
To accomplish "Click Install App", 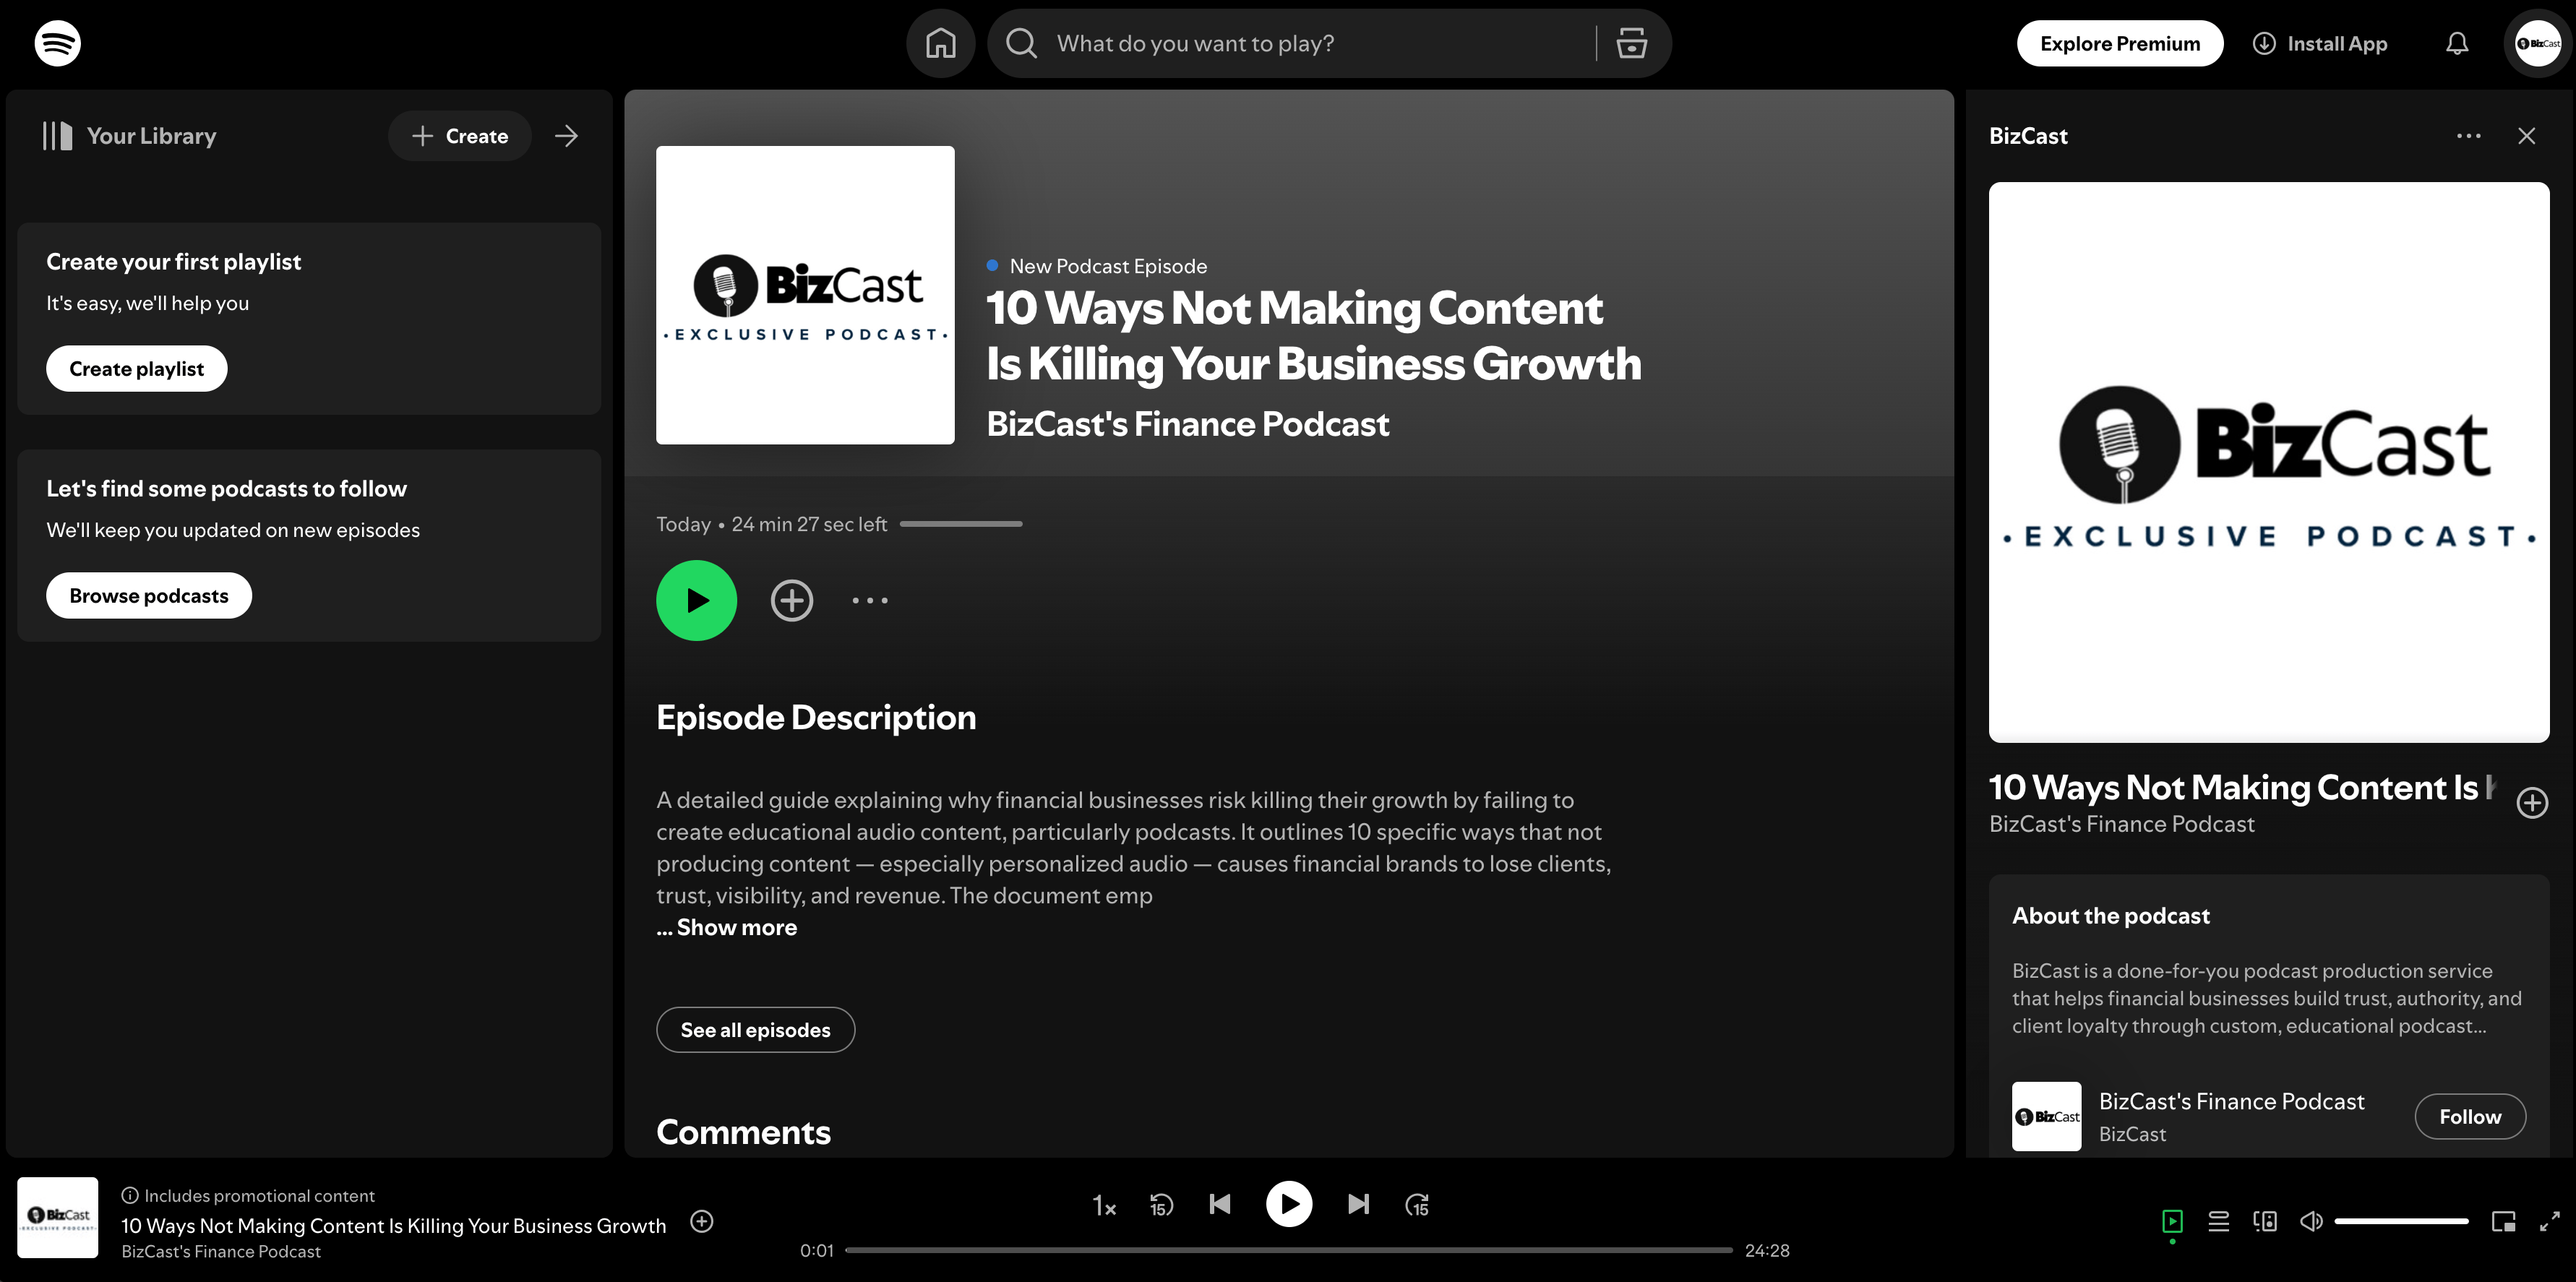I will coord(2319,43).
